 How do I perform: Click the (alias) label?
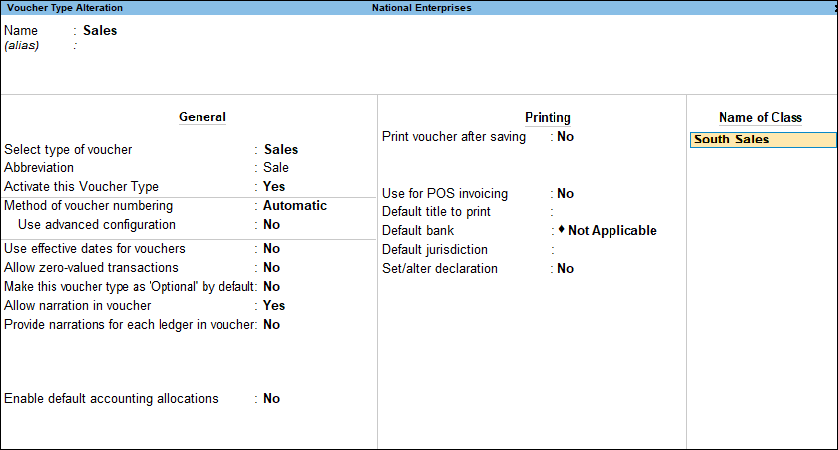(x=21, y=45)
